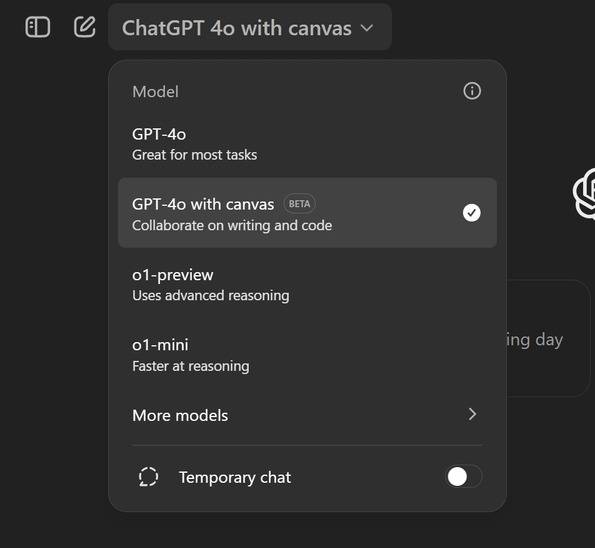The width and height of the screenshot is (595, 548).
Task: Expand More models arrow
Action: tap(472, 414)
